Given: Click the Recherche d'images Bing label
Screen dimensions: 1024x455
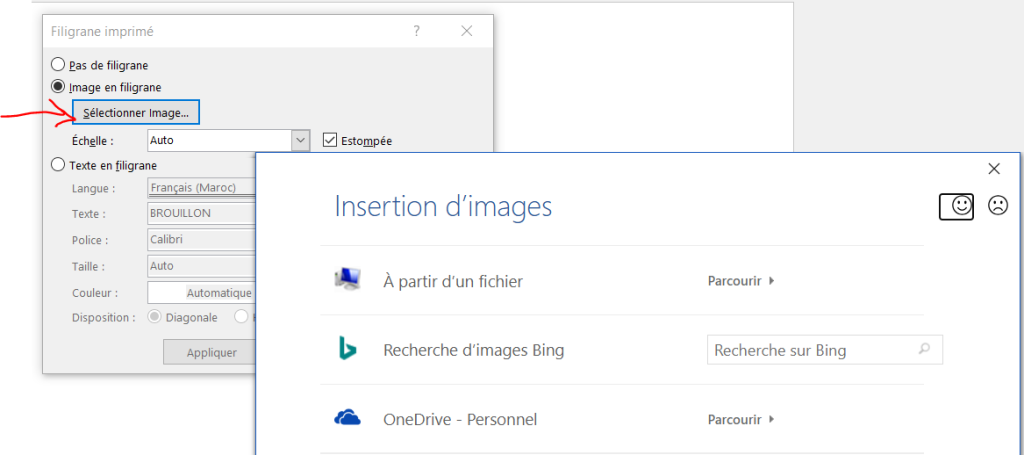Looking at the screenshot, I should click(473, 351).
